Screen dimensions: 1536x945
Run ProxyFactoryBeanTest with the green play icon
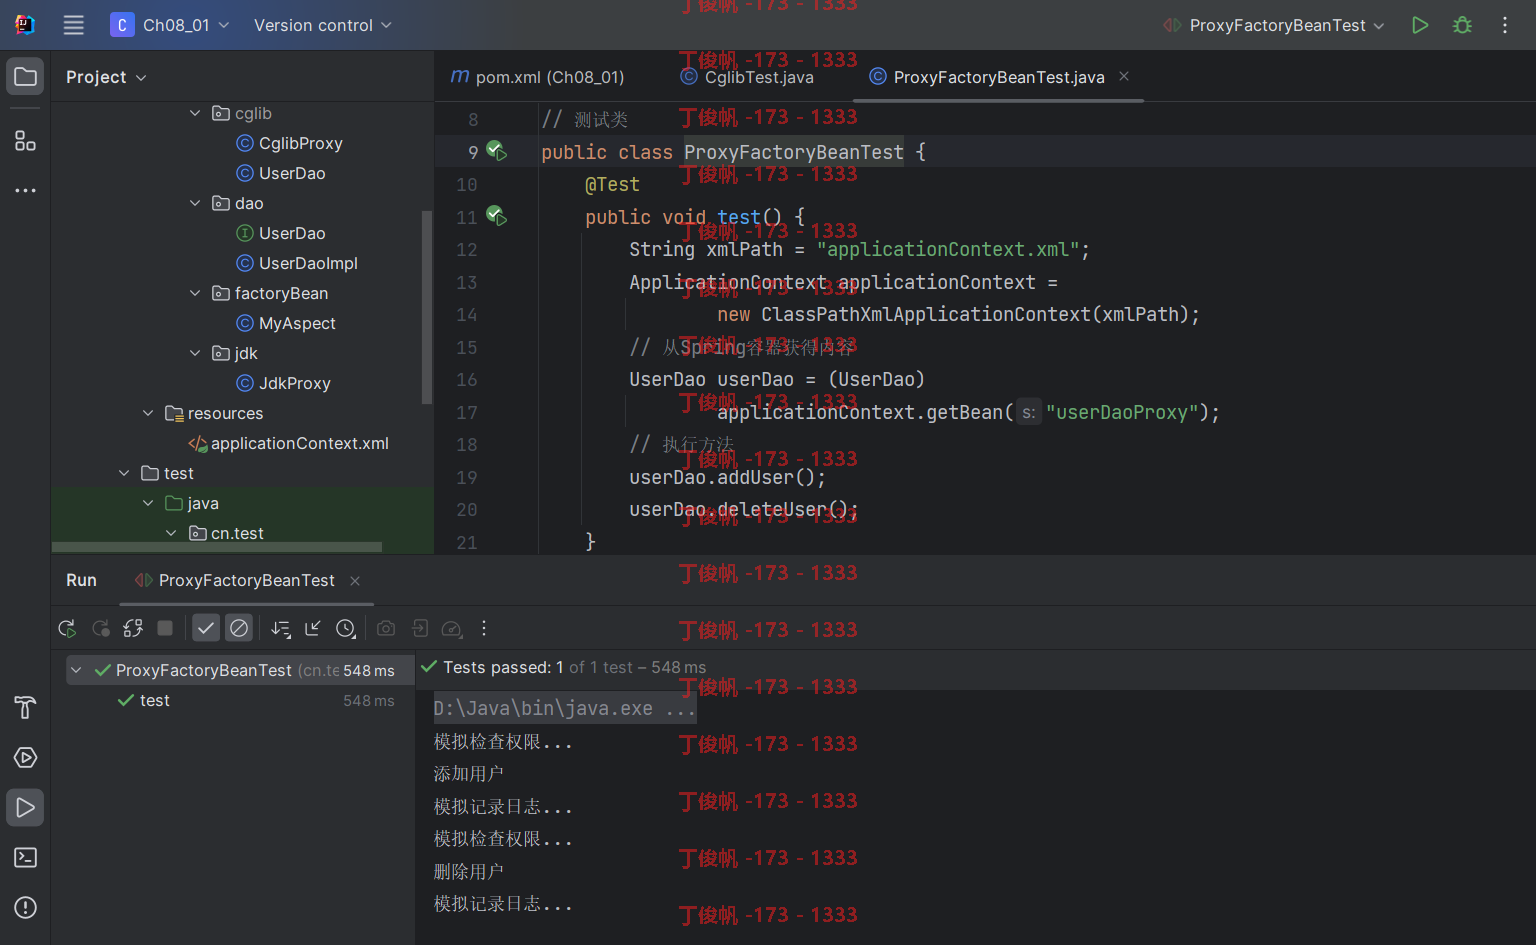coord(1419,25)
